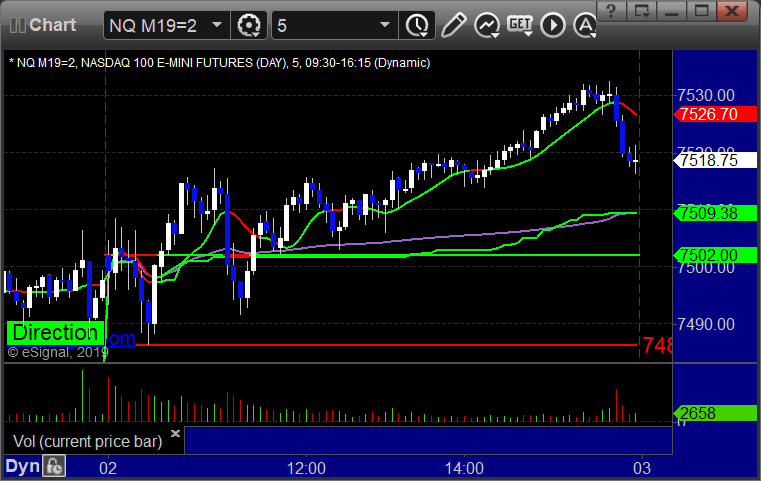
Task: Click the red 7526.70 price marker
Action: (715, 114)
